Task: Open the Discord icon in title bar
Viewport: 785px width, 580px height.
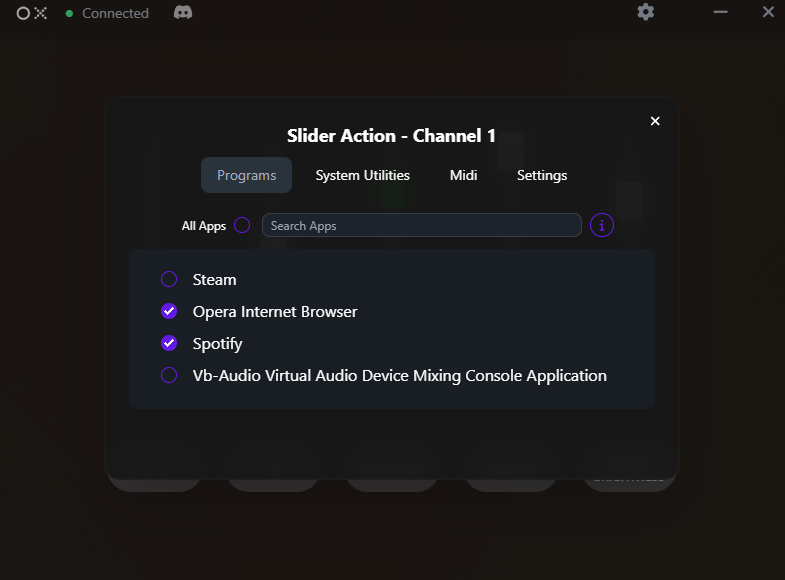Action: (x=183, y=13)
